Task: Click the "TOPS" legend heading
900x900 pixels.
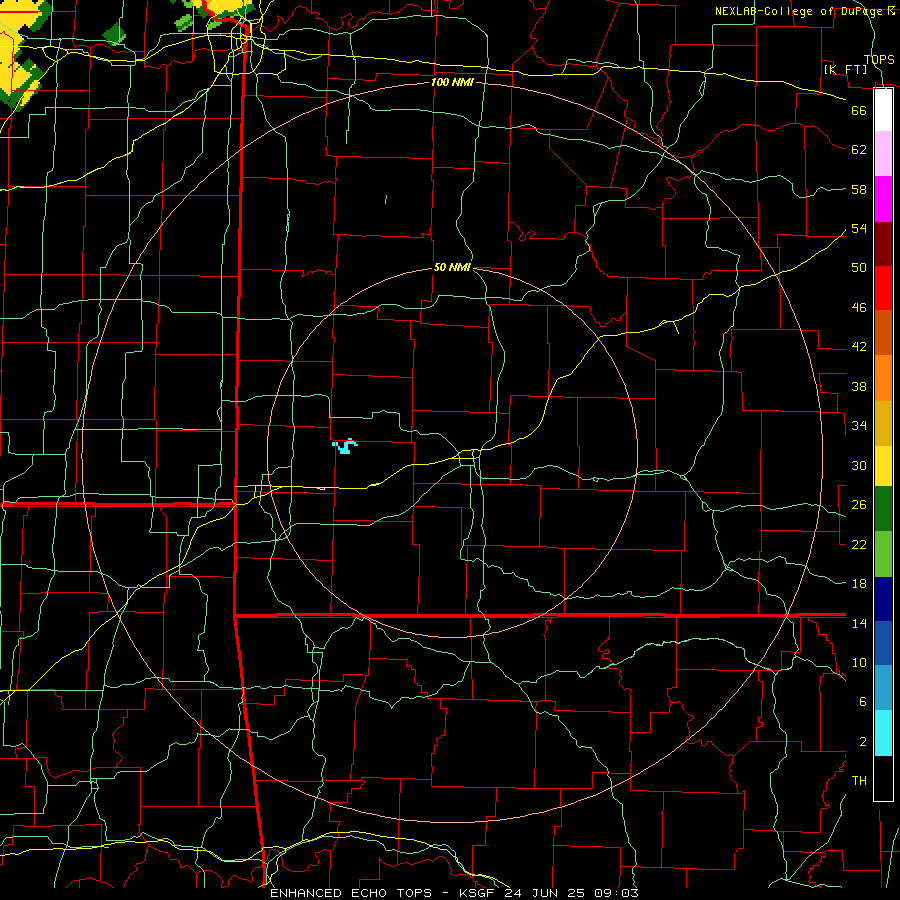Action: coord(879,60)
